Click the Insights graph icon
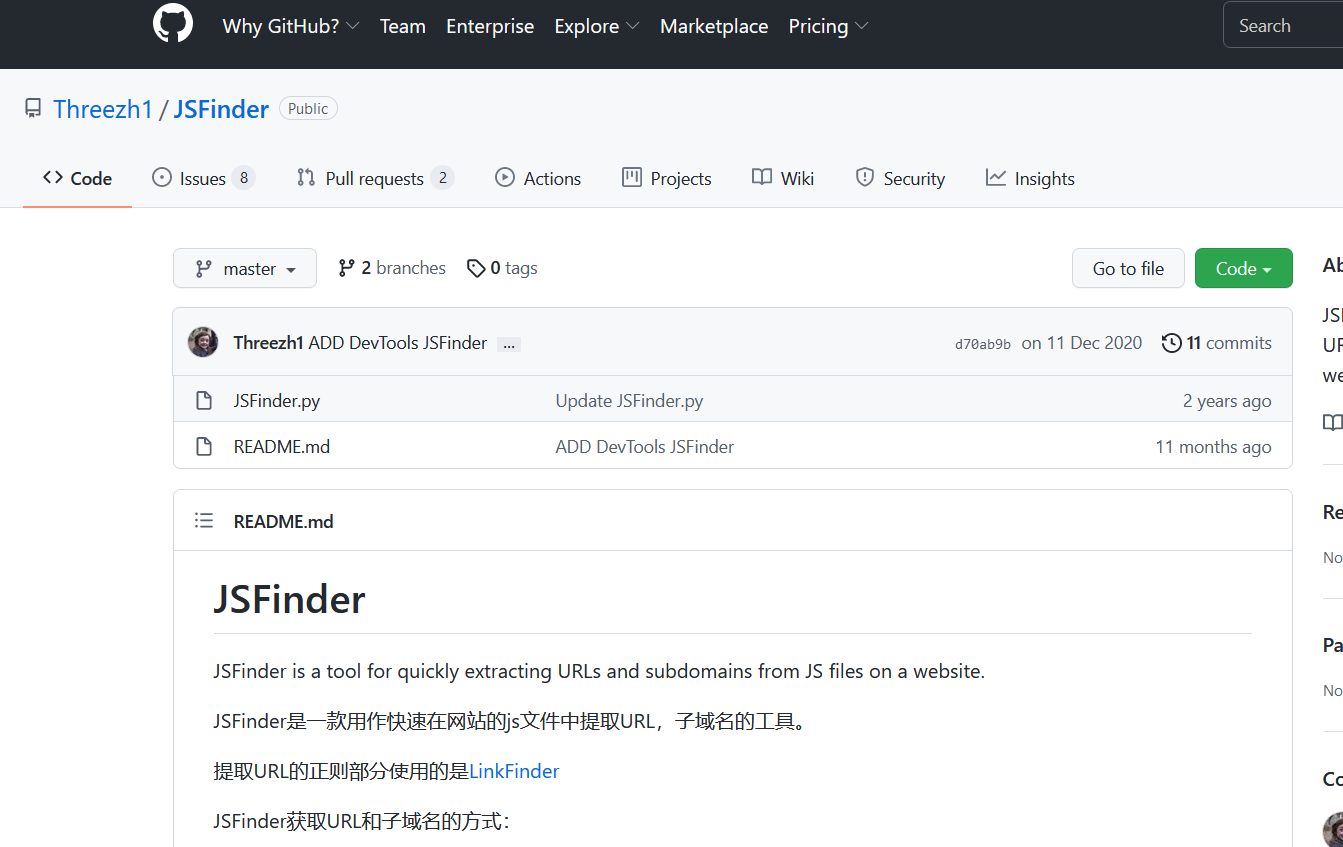Screen dimensions: 1343x847 (995, 177)
